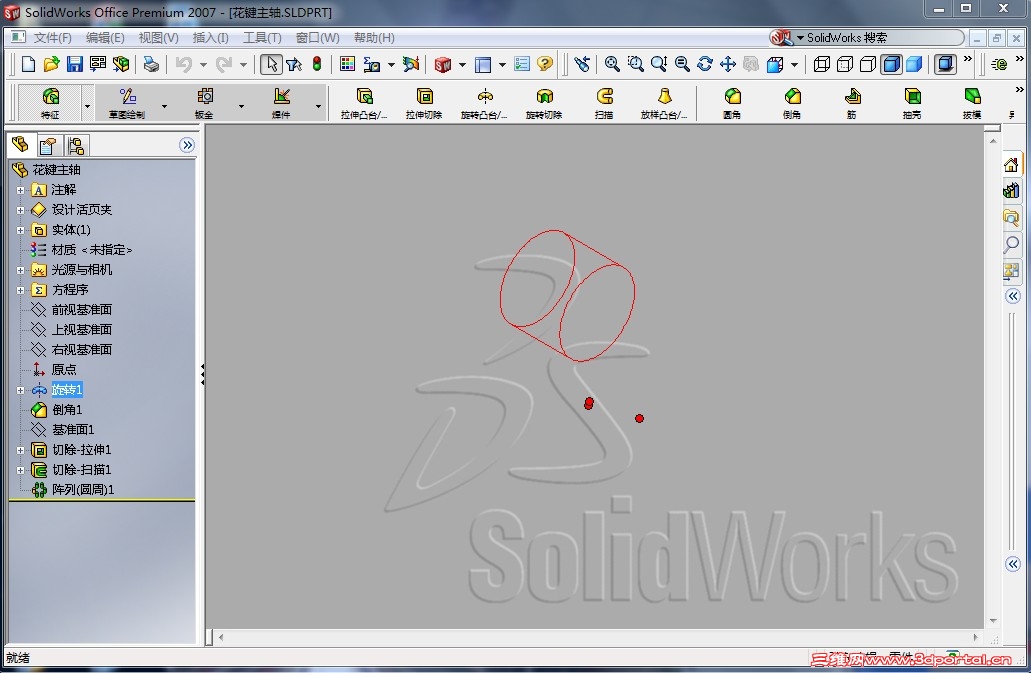Switch to the 钣金 sheet metal tab
The image size is (1031, 673).
(x=204, y=103)
